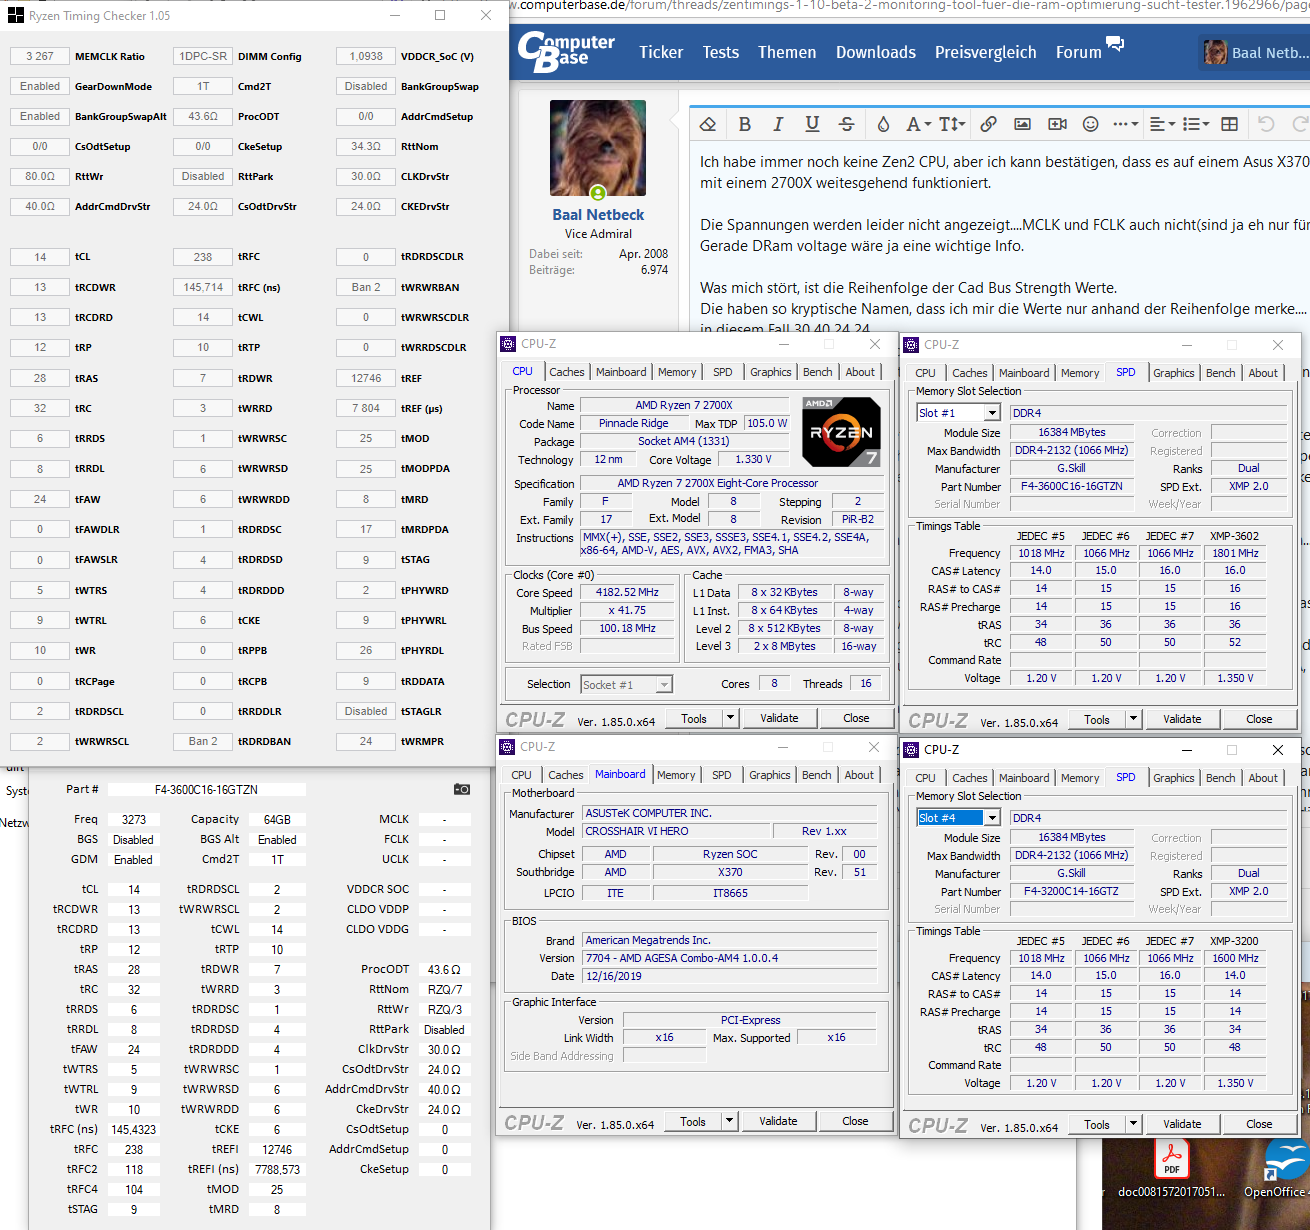Toggle italic in forum editor
The width and height of the screenshot is (1310, 1230).
point(778,124)
